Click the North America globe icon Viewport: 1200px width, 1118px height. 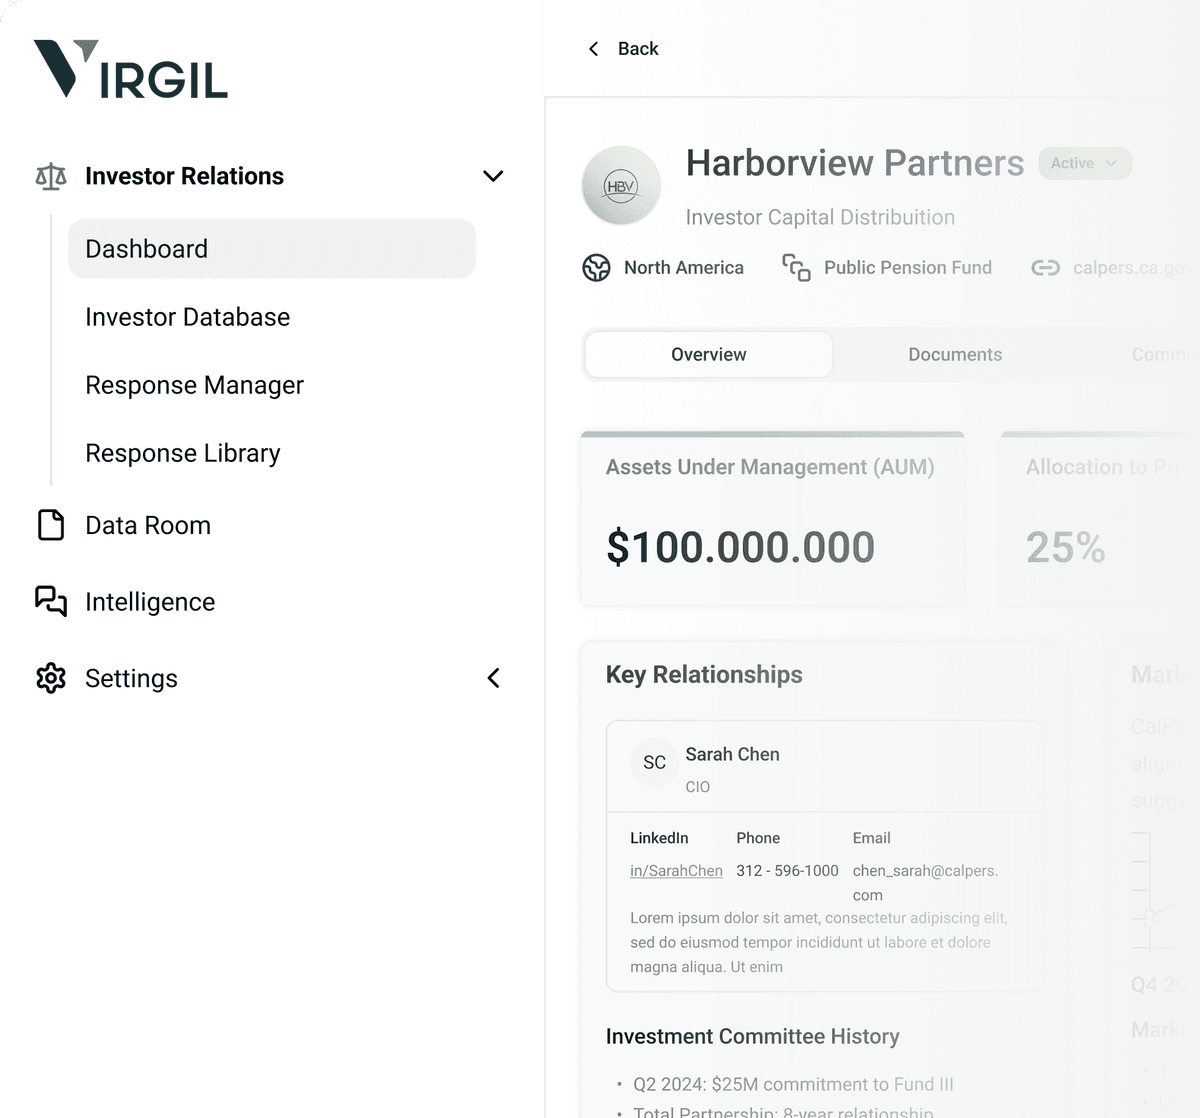coord(596,268)
